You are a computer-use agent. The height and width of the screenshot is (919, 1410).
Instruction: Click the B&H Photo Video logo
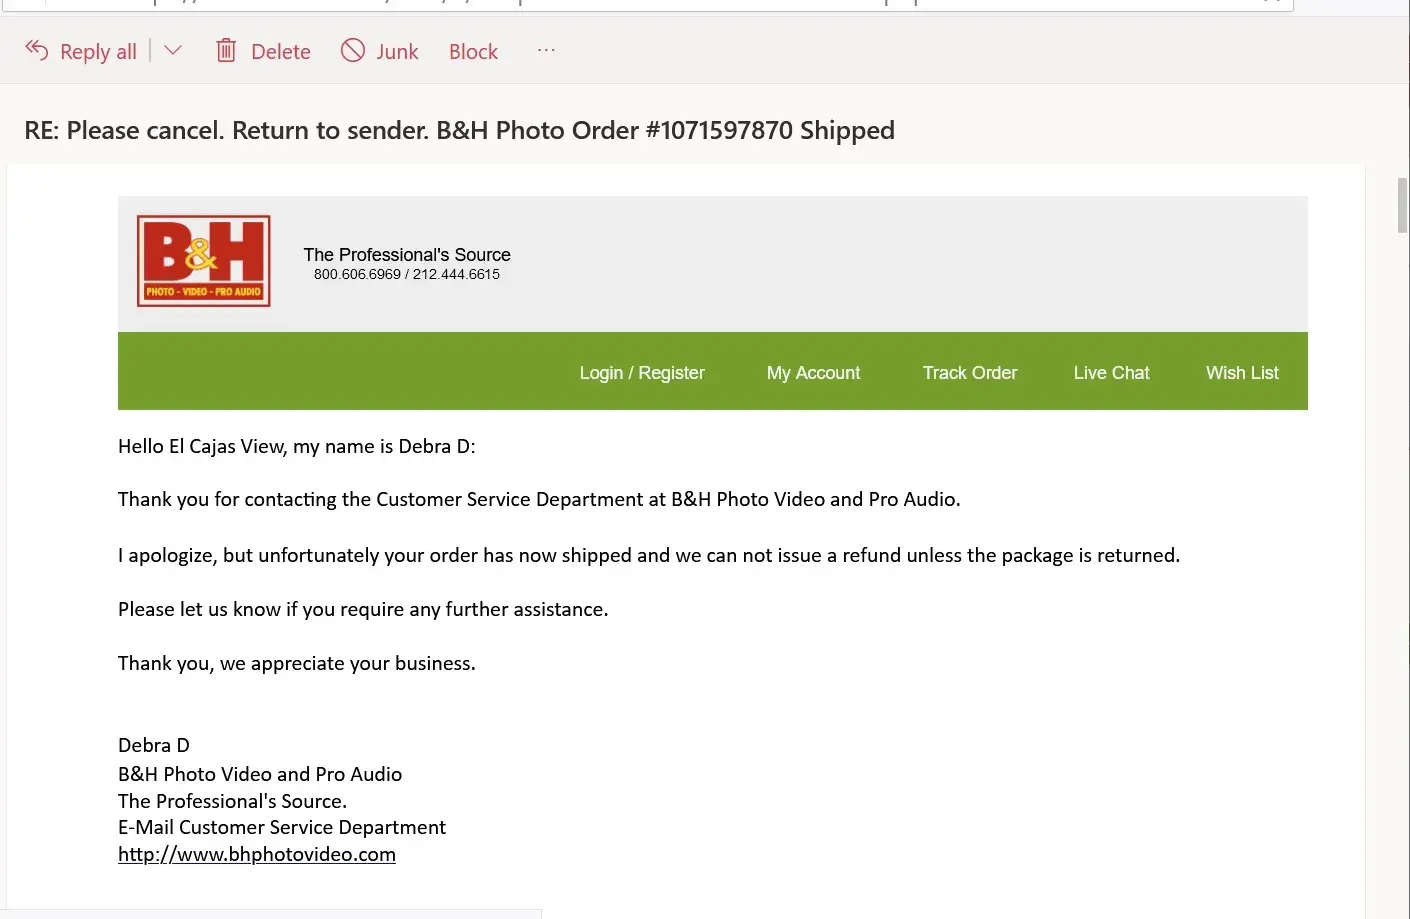click(x=204, y=261)
